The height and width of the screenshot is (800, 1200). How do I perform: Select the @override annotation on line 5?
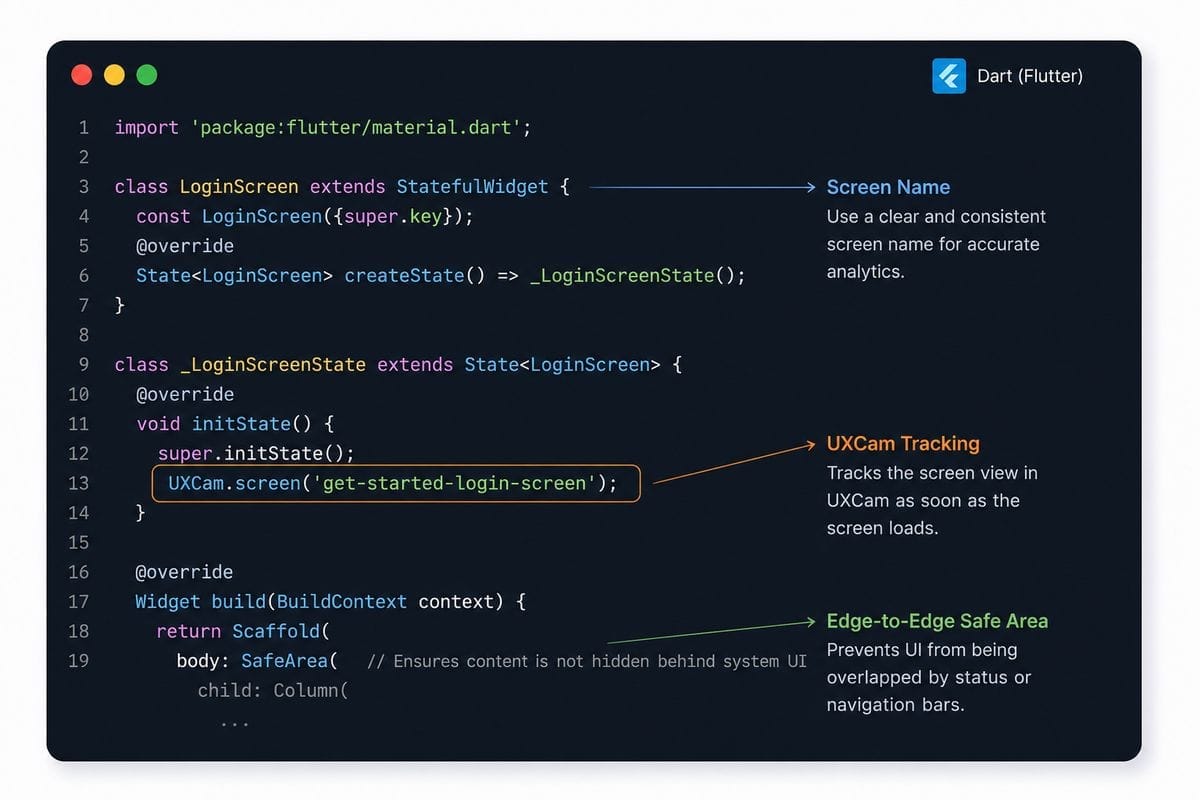(185, 246)
